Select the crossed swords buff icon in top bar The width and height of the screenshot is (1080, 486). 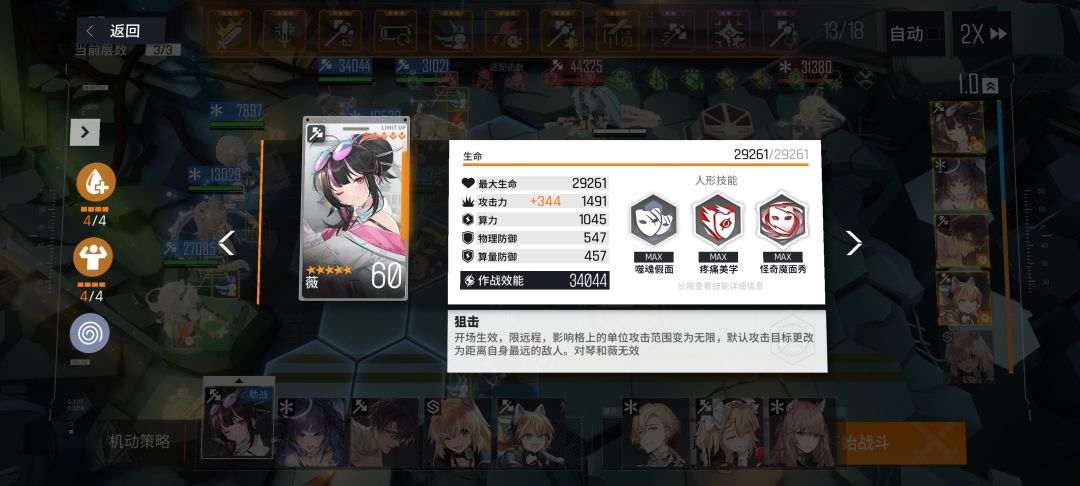click(228, 31)
